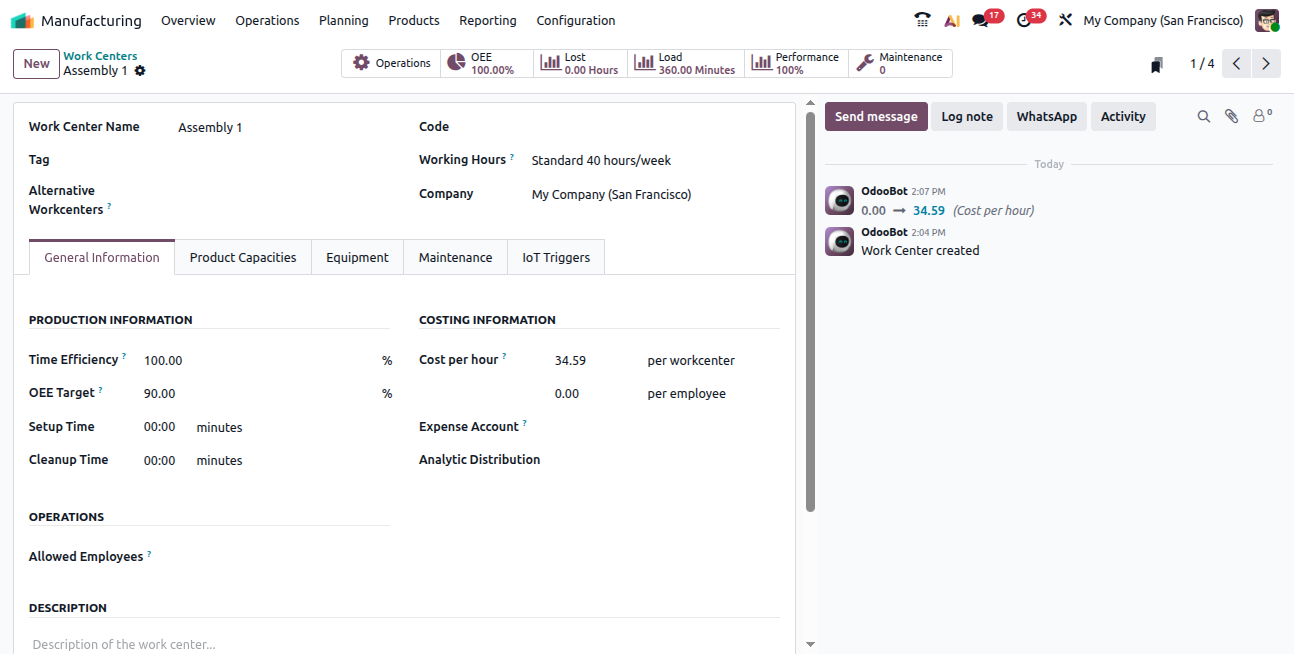Screen dimensions: 1294x654
Task: Click the gear icon beside Assembly 1
Action: (140, 71)
